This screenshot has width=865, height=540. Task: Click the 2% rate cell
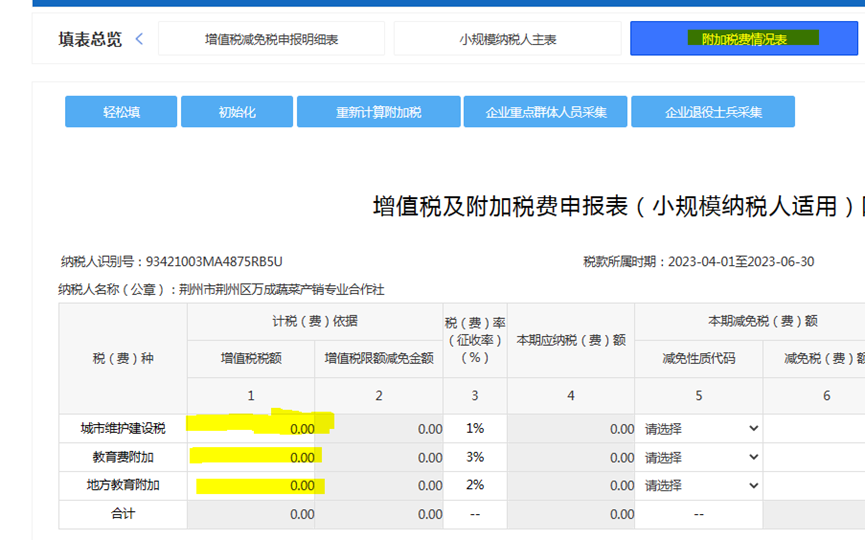(x=475, y=485)
